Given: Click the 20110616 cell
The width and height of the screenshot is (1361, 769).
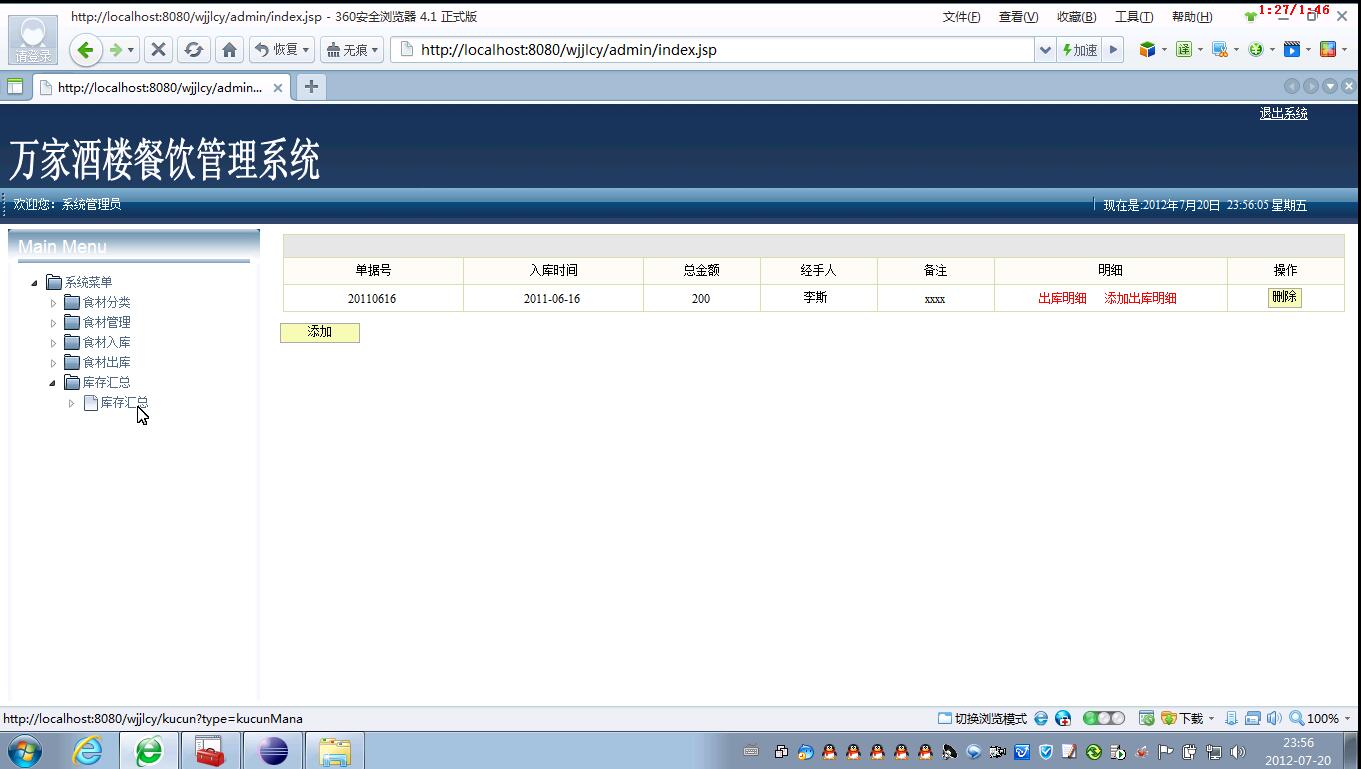Looking at the screenshot, I should [x=372, y=299].
